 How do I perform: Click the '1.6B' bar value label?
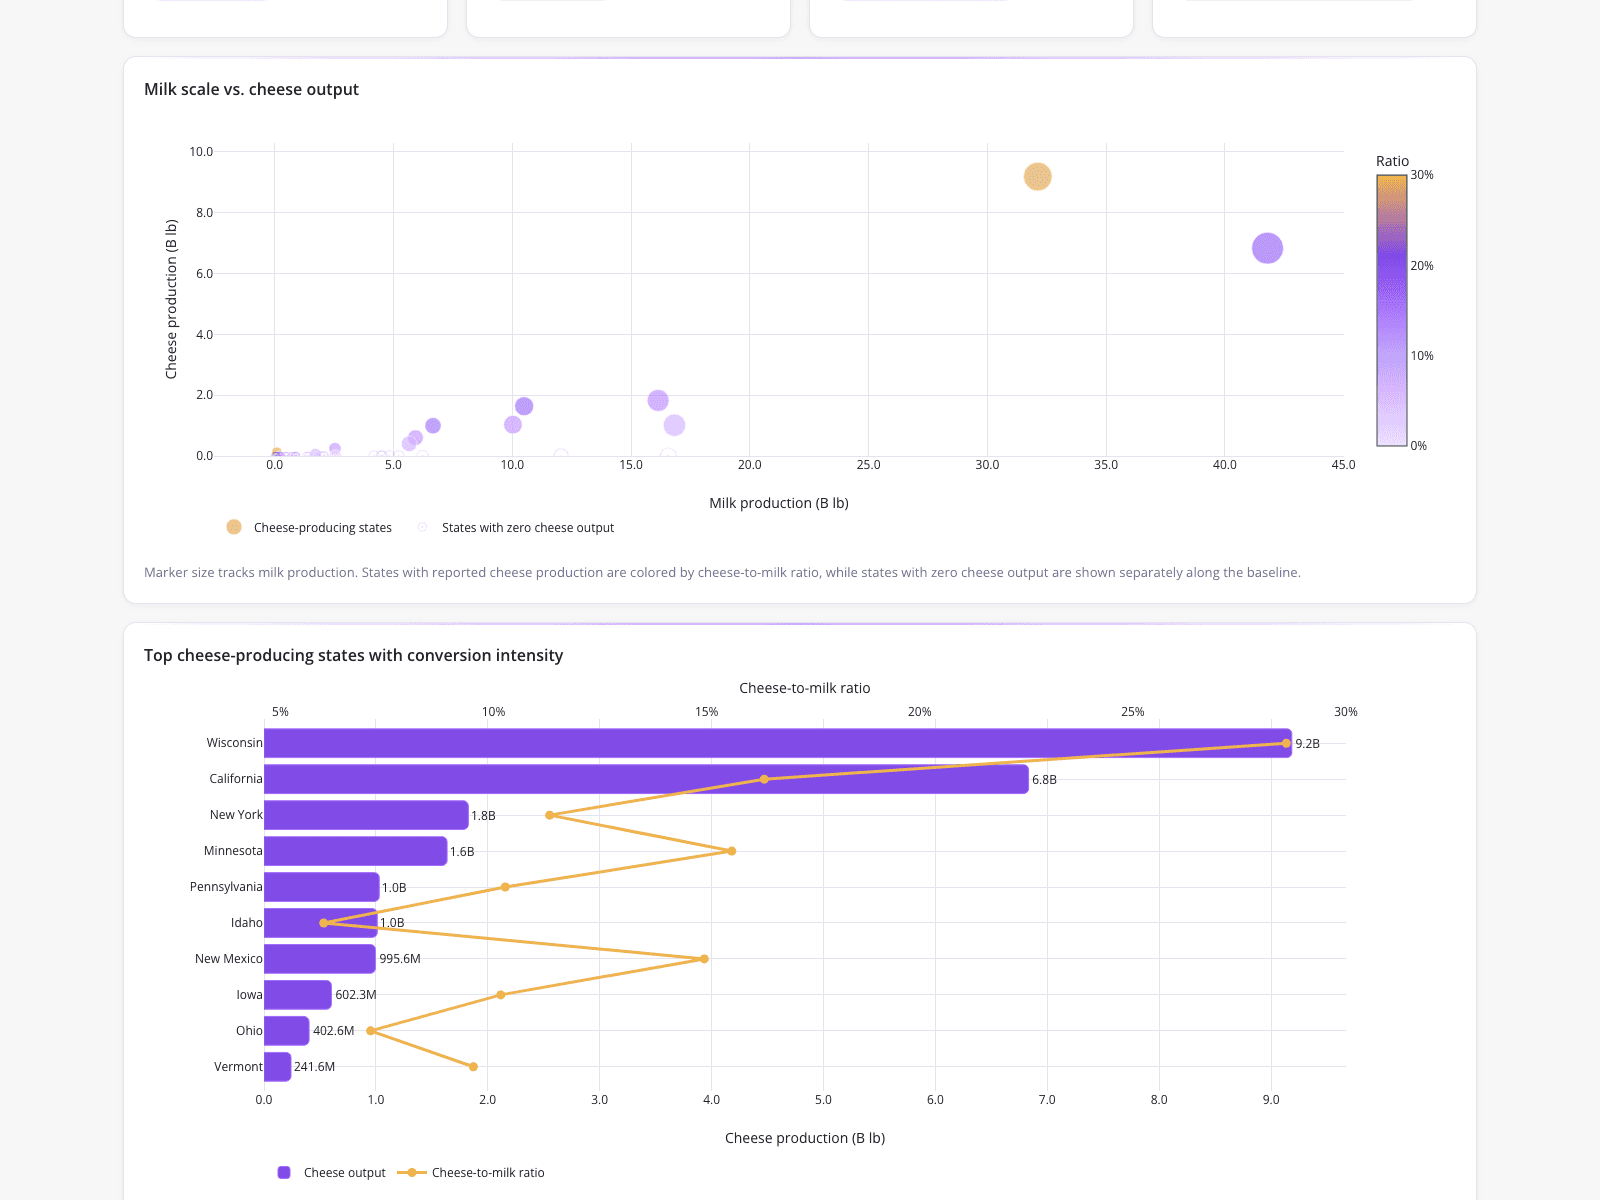click(x=462, y=852)
